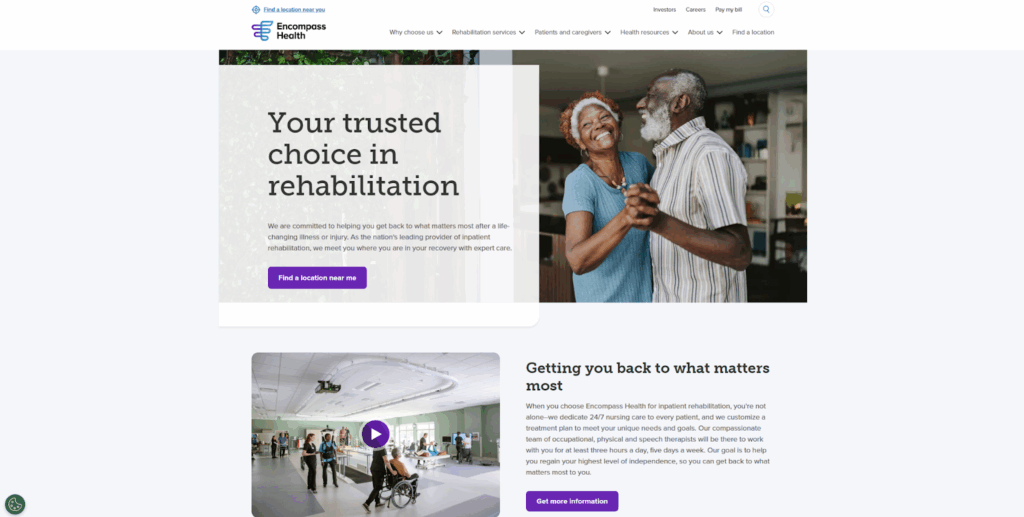This screenshot has height=517, width=1024.
Task: Expand the Why choose us chevron
Action: (x=440, y=33)
